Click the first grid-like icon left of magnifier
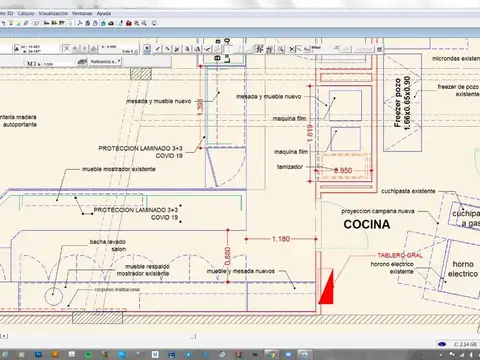480x360 pixels. [259, 49]
